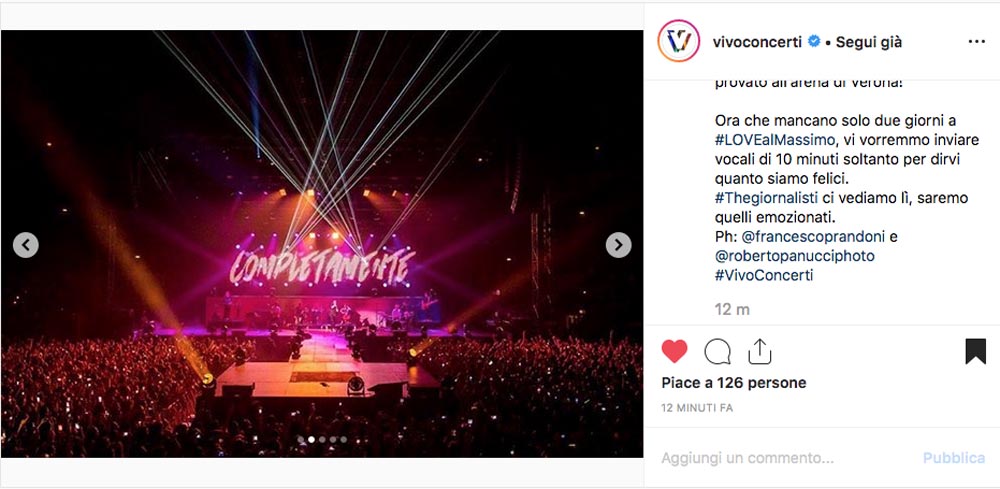Image resolution: width=1000 pixels, height=489 pixels.
Task: Go to previous photo with left arrow
Action: pyautogui.click(x=26, y=245)
